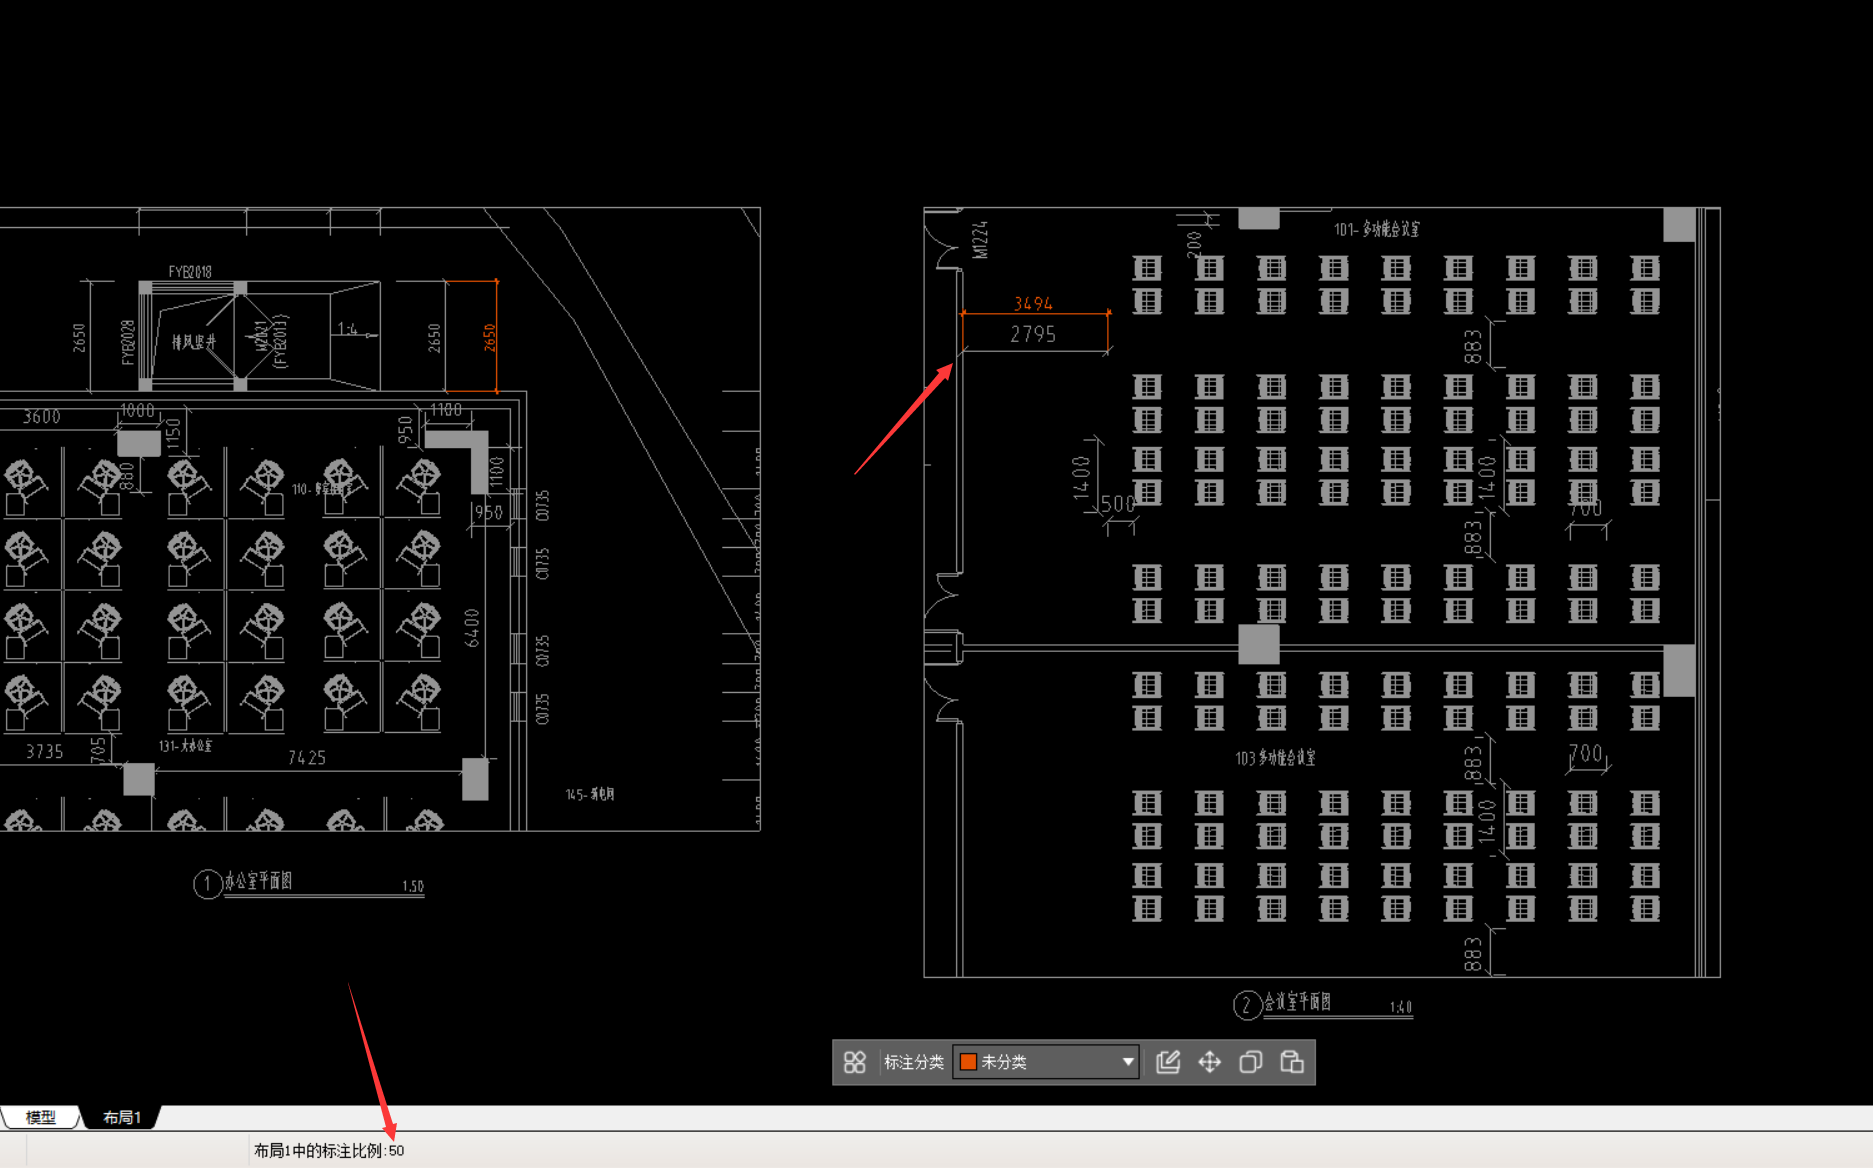Click the 会议室平面图 drawing title
This screenshot has width=1873, height=1168.
pos(1297,1002)
